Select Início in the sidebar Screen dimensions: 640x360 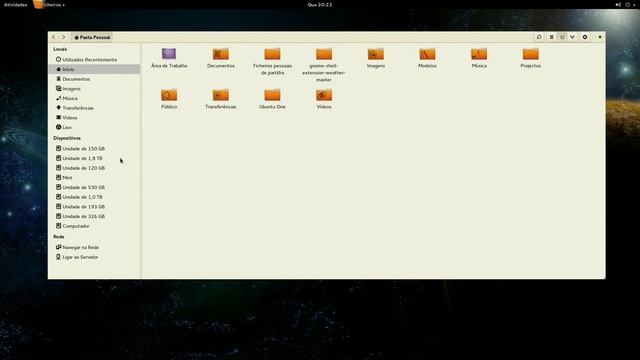(94, 69)
